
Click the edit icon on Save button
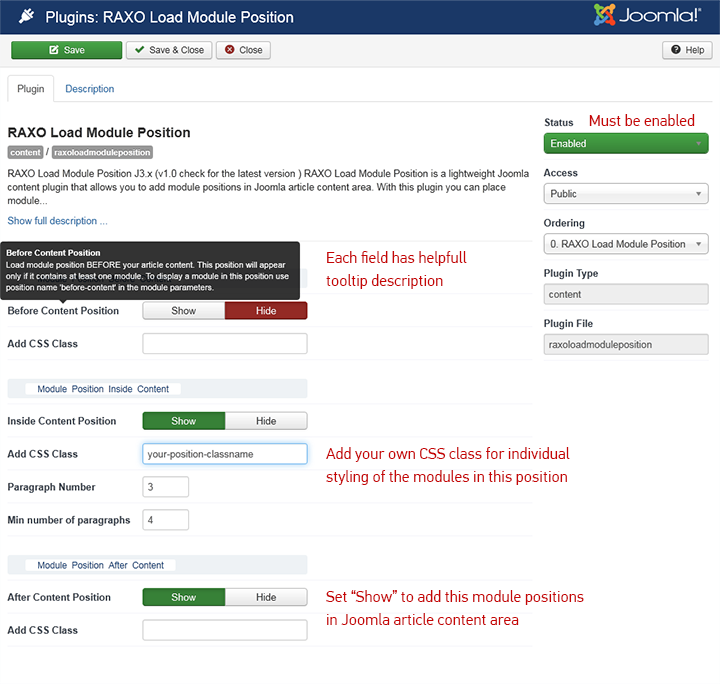tap(54, 50)
